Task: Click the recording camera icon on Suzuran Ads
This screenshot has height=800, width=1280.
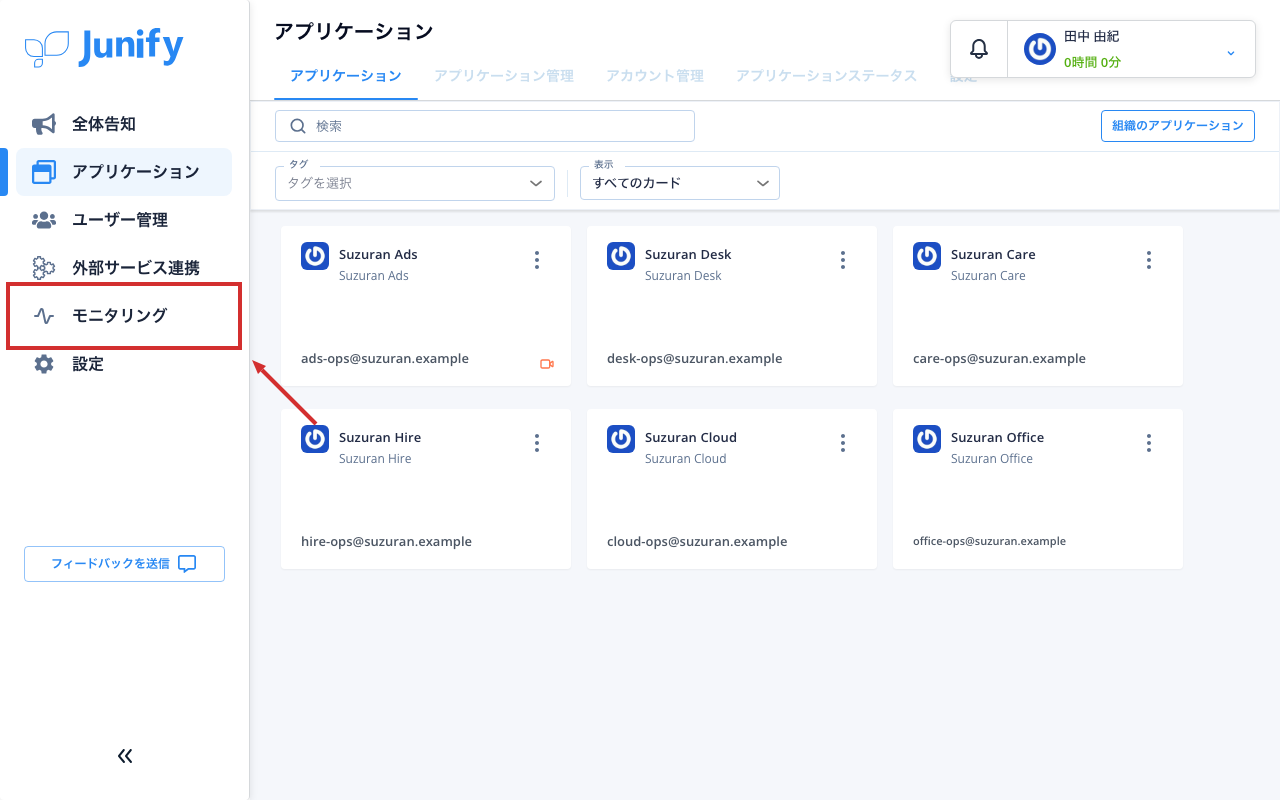Action: [547, 364]
